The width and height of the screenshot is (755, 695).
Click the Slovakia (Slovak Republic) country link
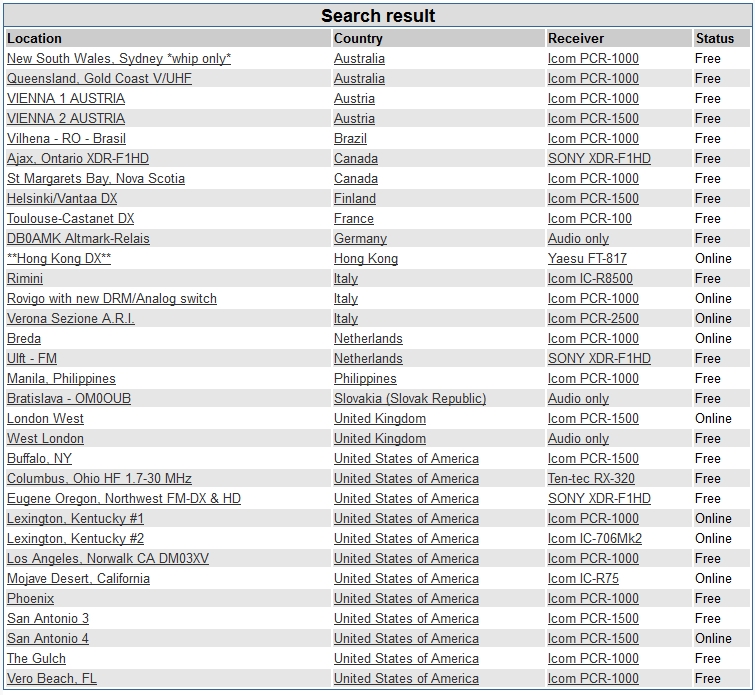click(x=410, y=399)
